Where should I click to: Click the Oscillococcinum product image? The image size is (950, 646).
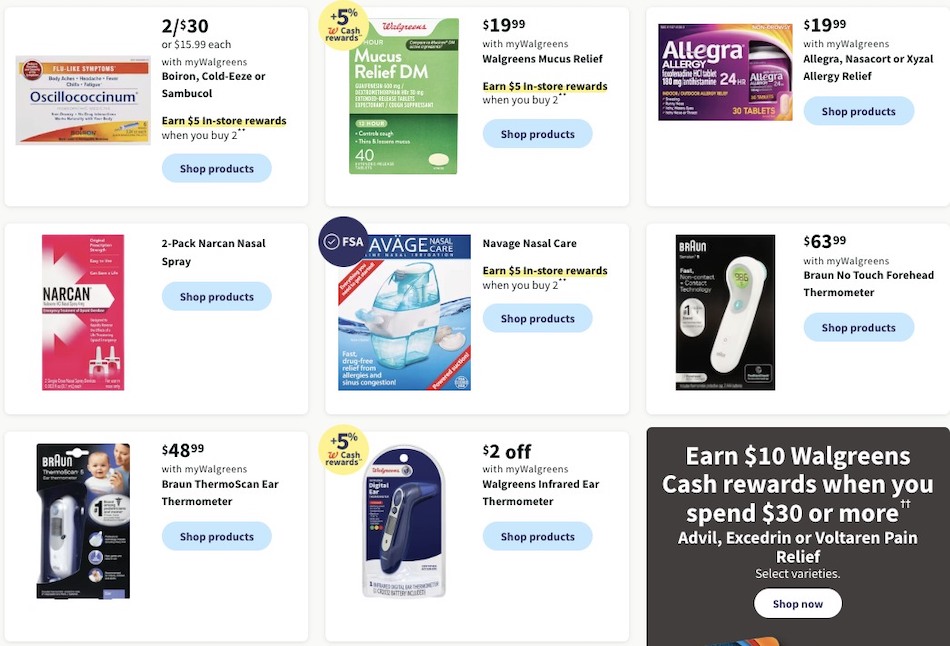(82, 100)
